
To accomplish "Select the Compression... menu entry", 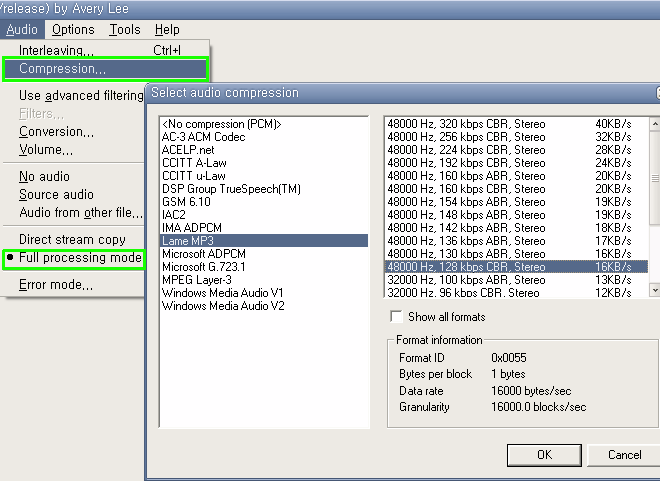I will coord(105,69).
